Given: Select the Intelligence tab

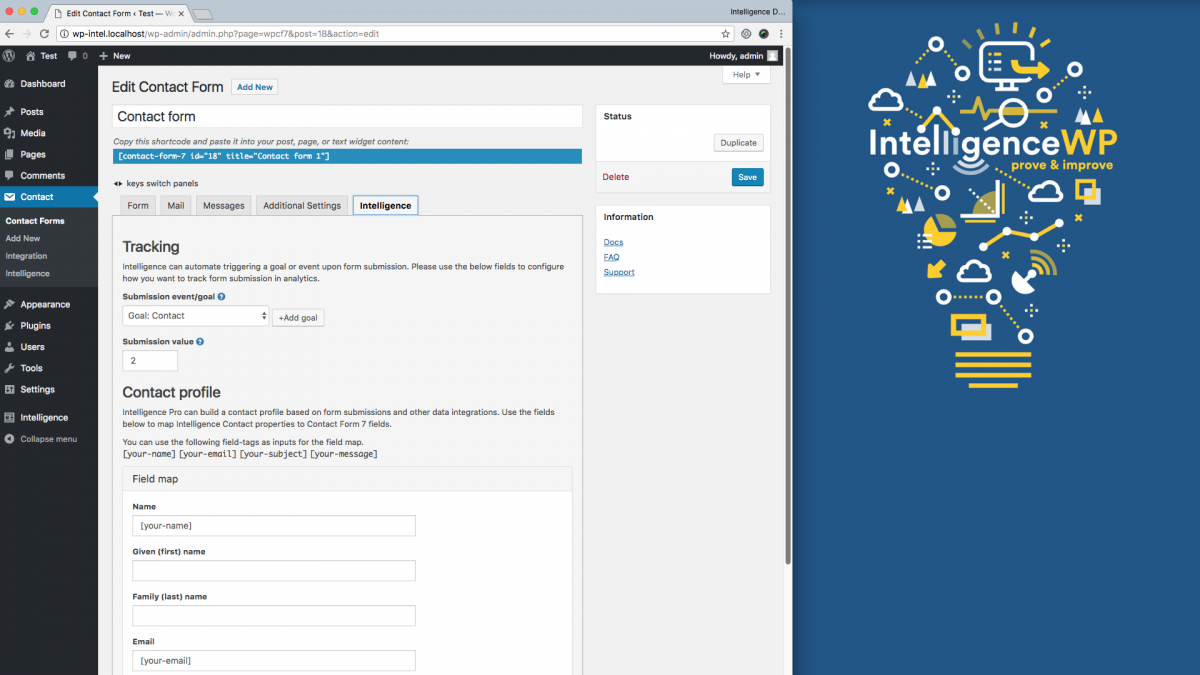Looking at the screenshot, I should click(385, 206).
